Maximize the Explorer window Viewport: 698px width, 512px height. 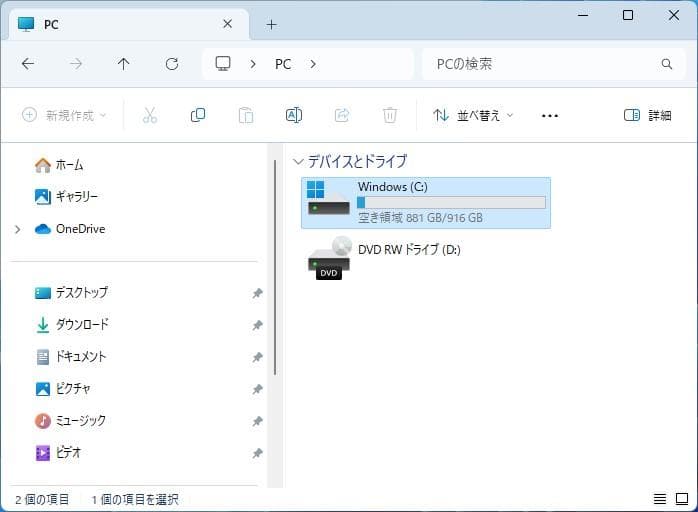coord(628,15)
